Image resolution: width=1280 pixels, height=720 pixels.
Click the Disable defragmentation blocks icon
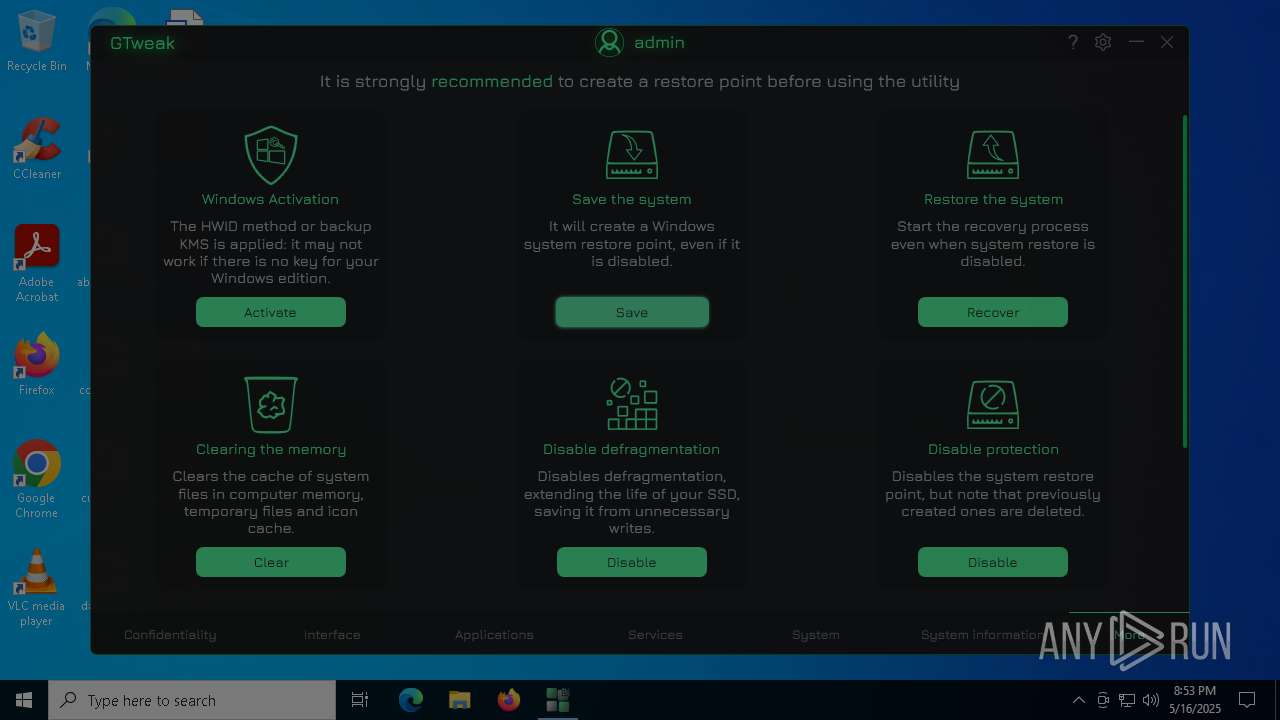point(632,404)
